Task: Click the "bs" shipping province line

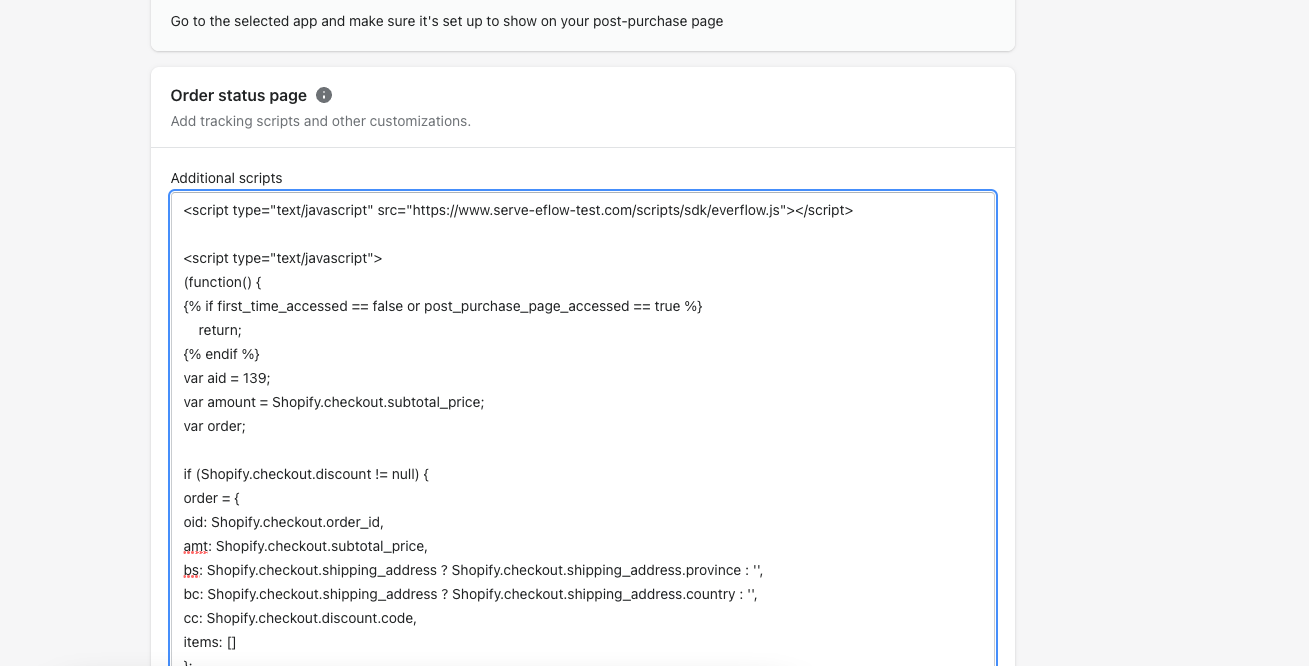Action: [473, 570]
